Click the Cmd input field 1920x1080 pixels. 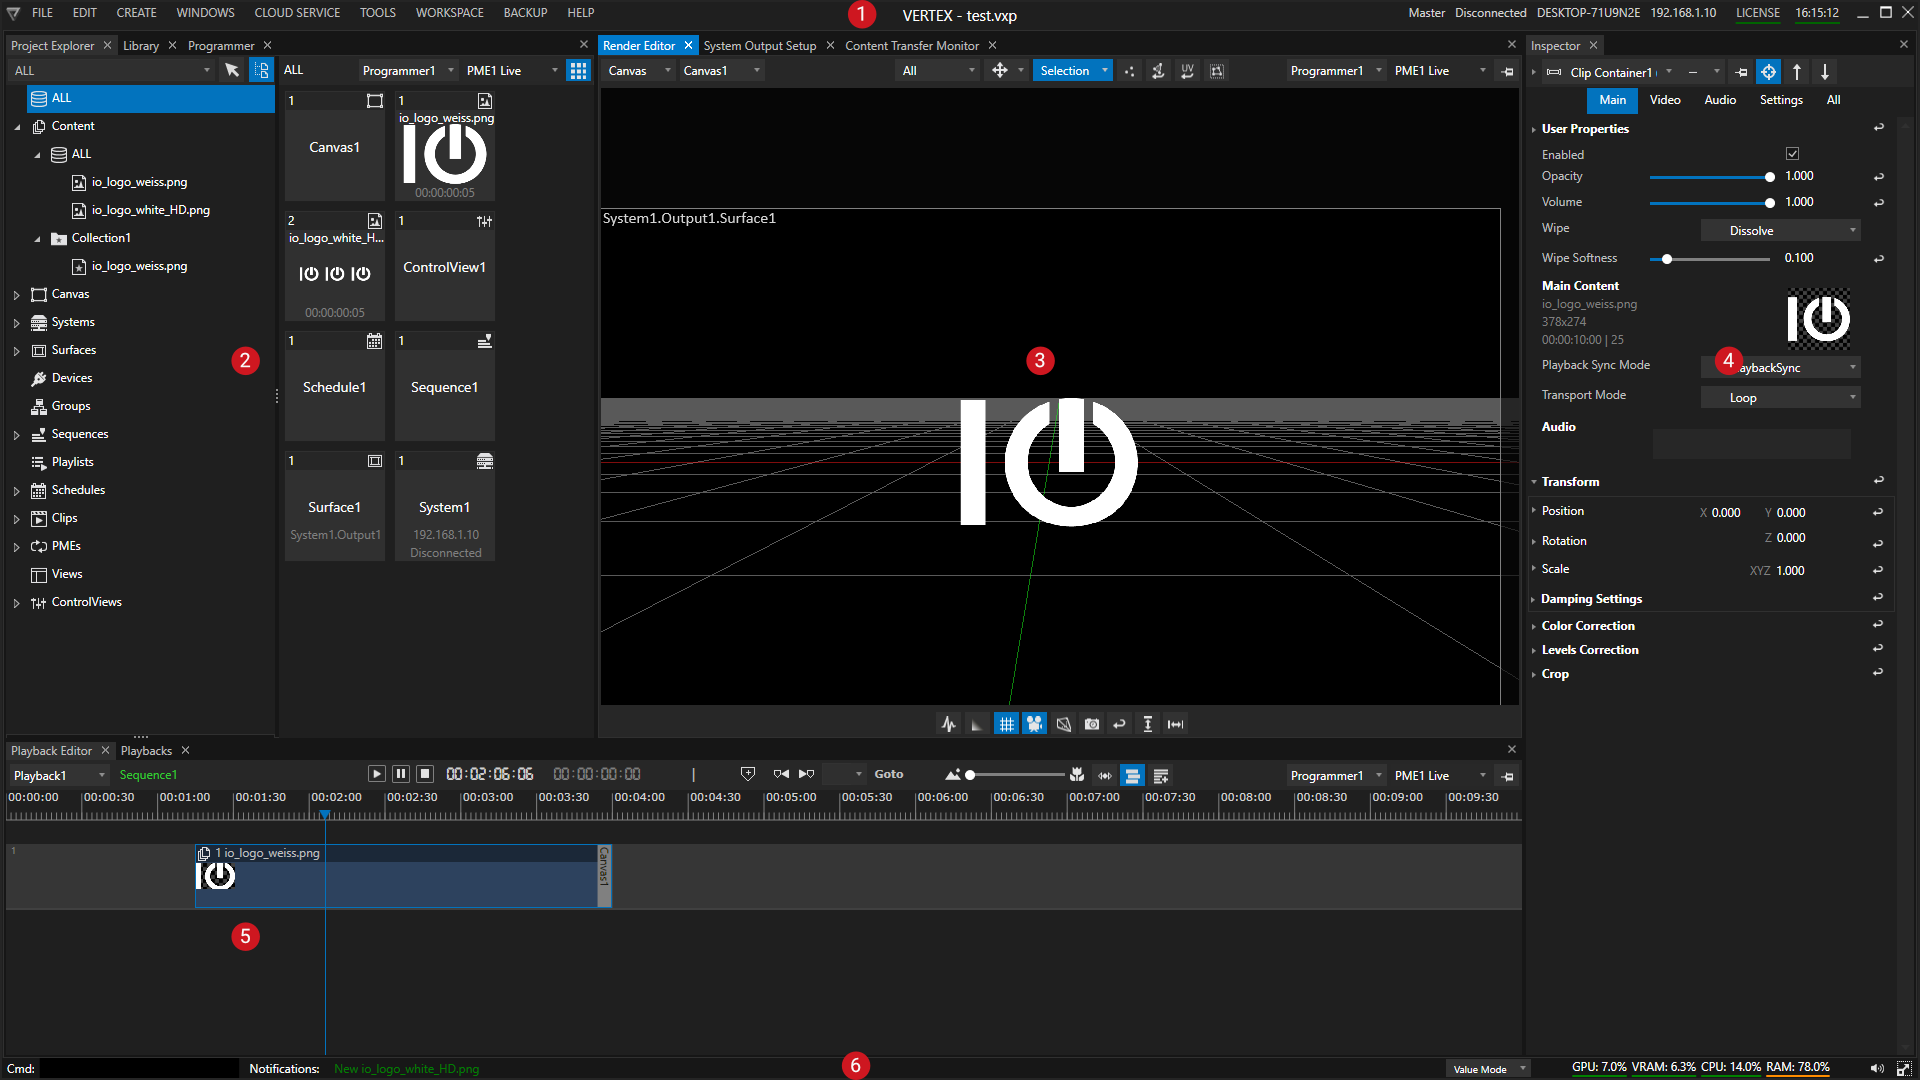click(x=138, y=1069)
